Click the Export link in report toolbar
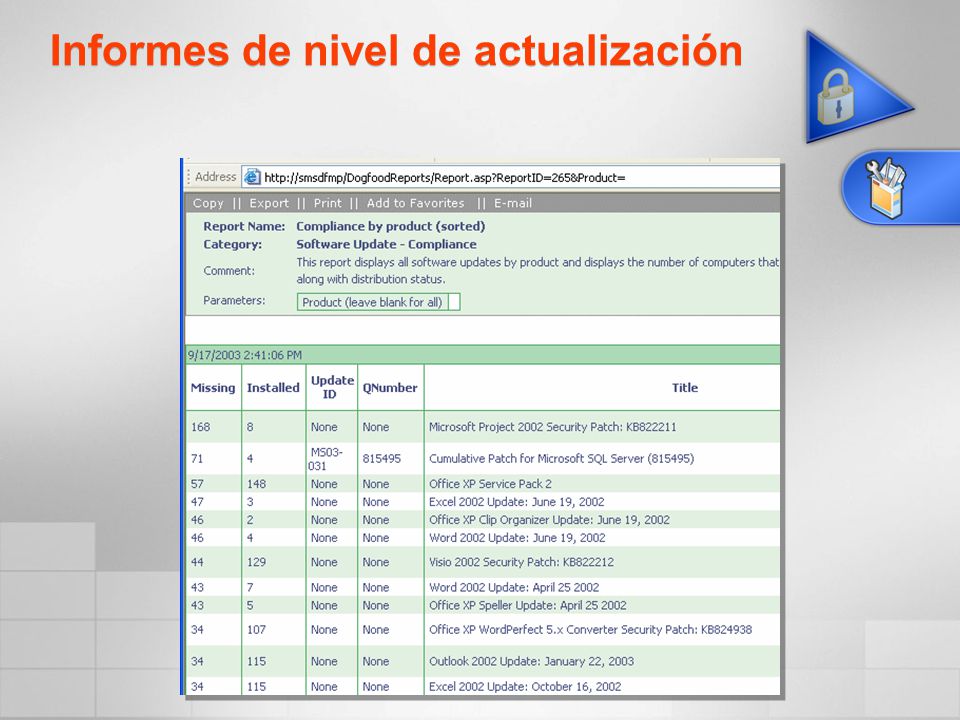The image size is (960, 720). coord(269,203)
